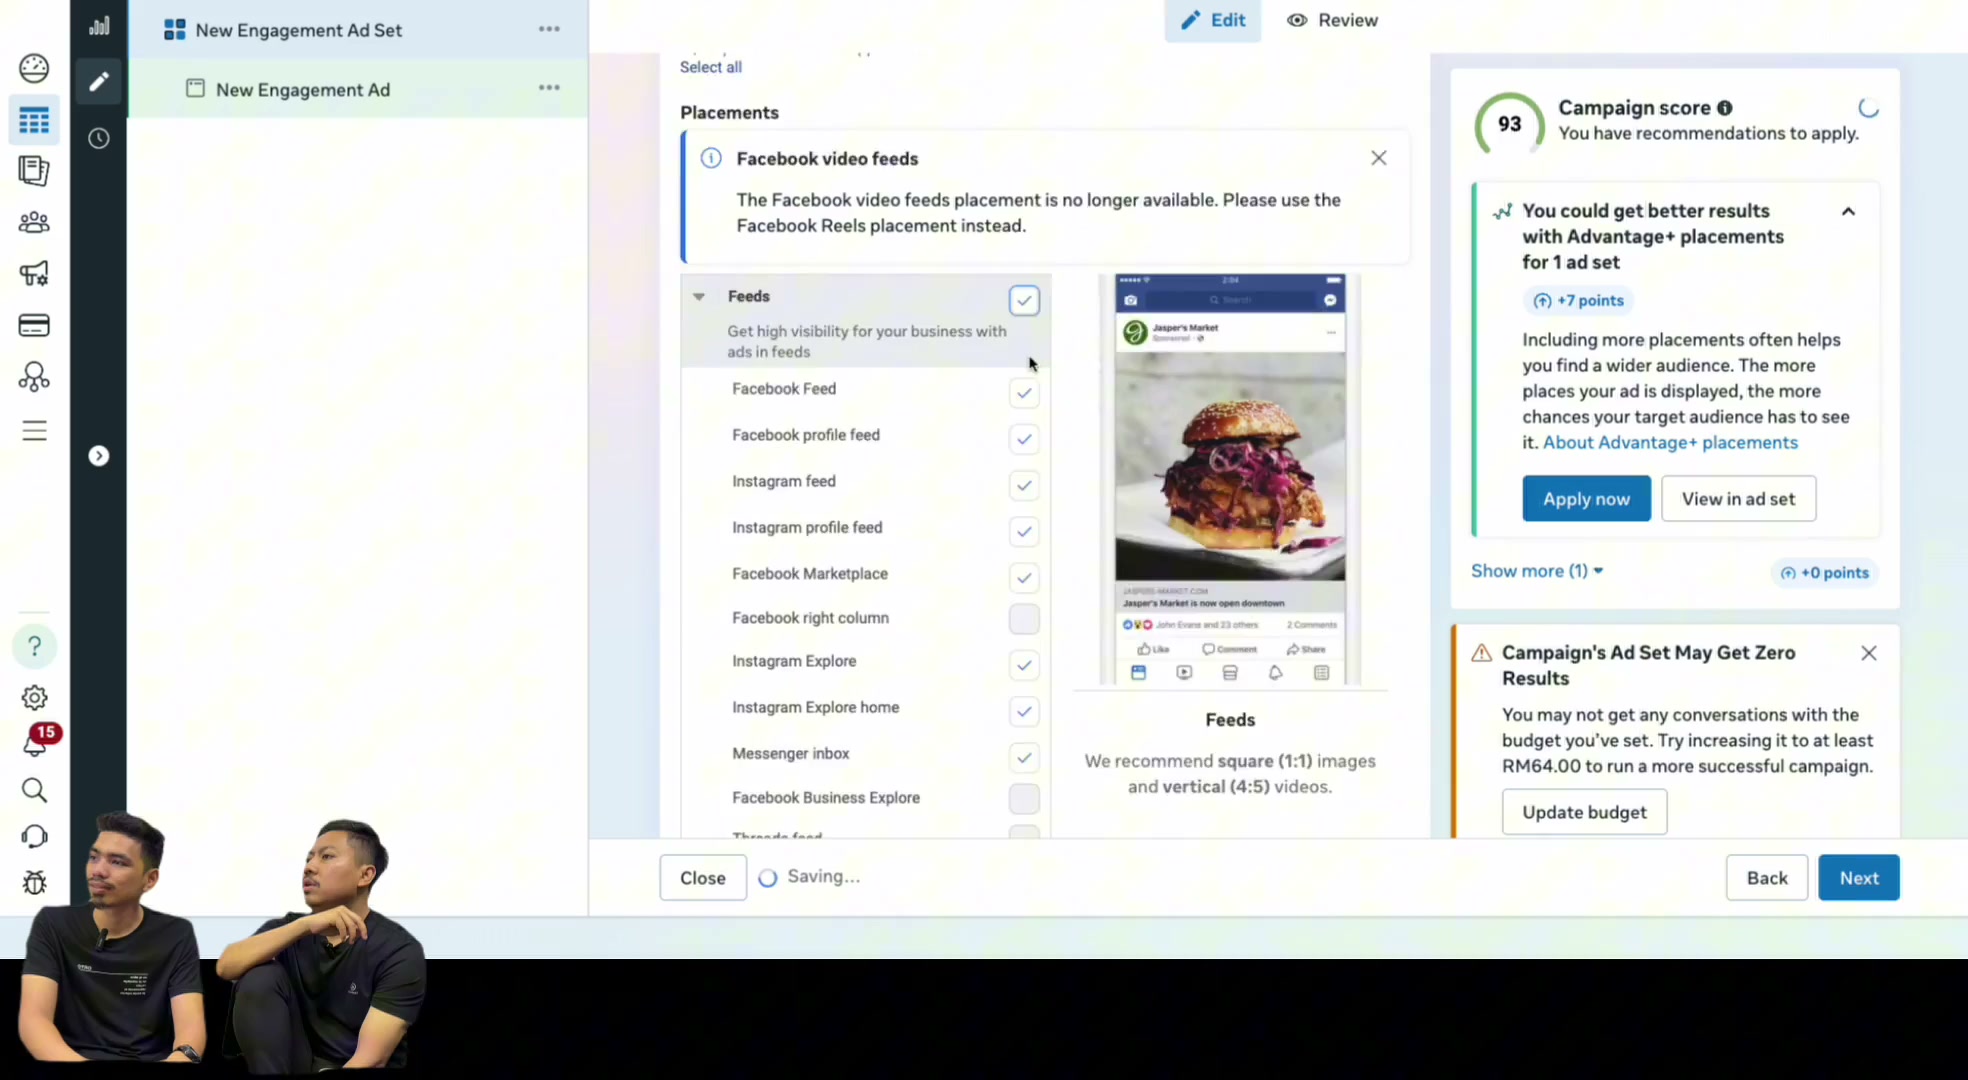Switch to the Review tab
Viewport: 1968px width, 1080px height.
(1332, 20)
